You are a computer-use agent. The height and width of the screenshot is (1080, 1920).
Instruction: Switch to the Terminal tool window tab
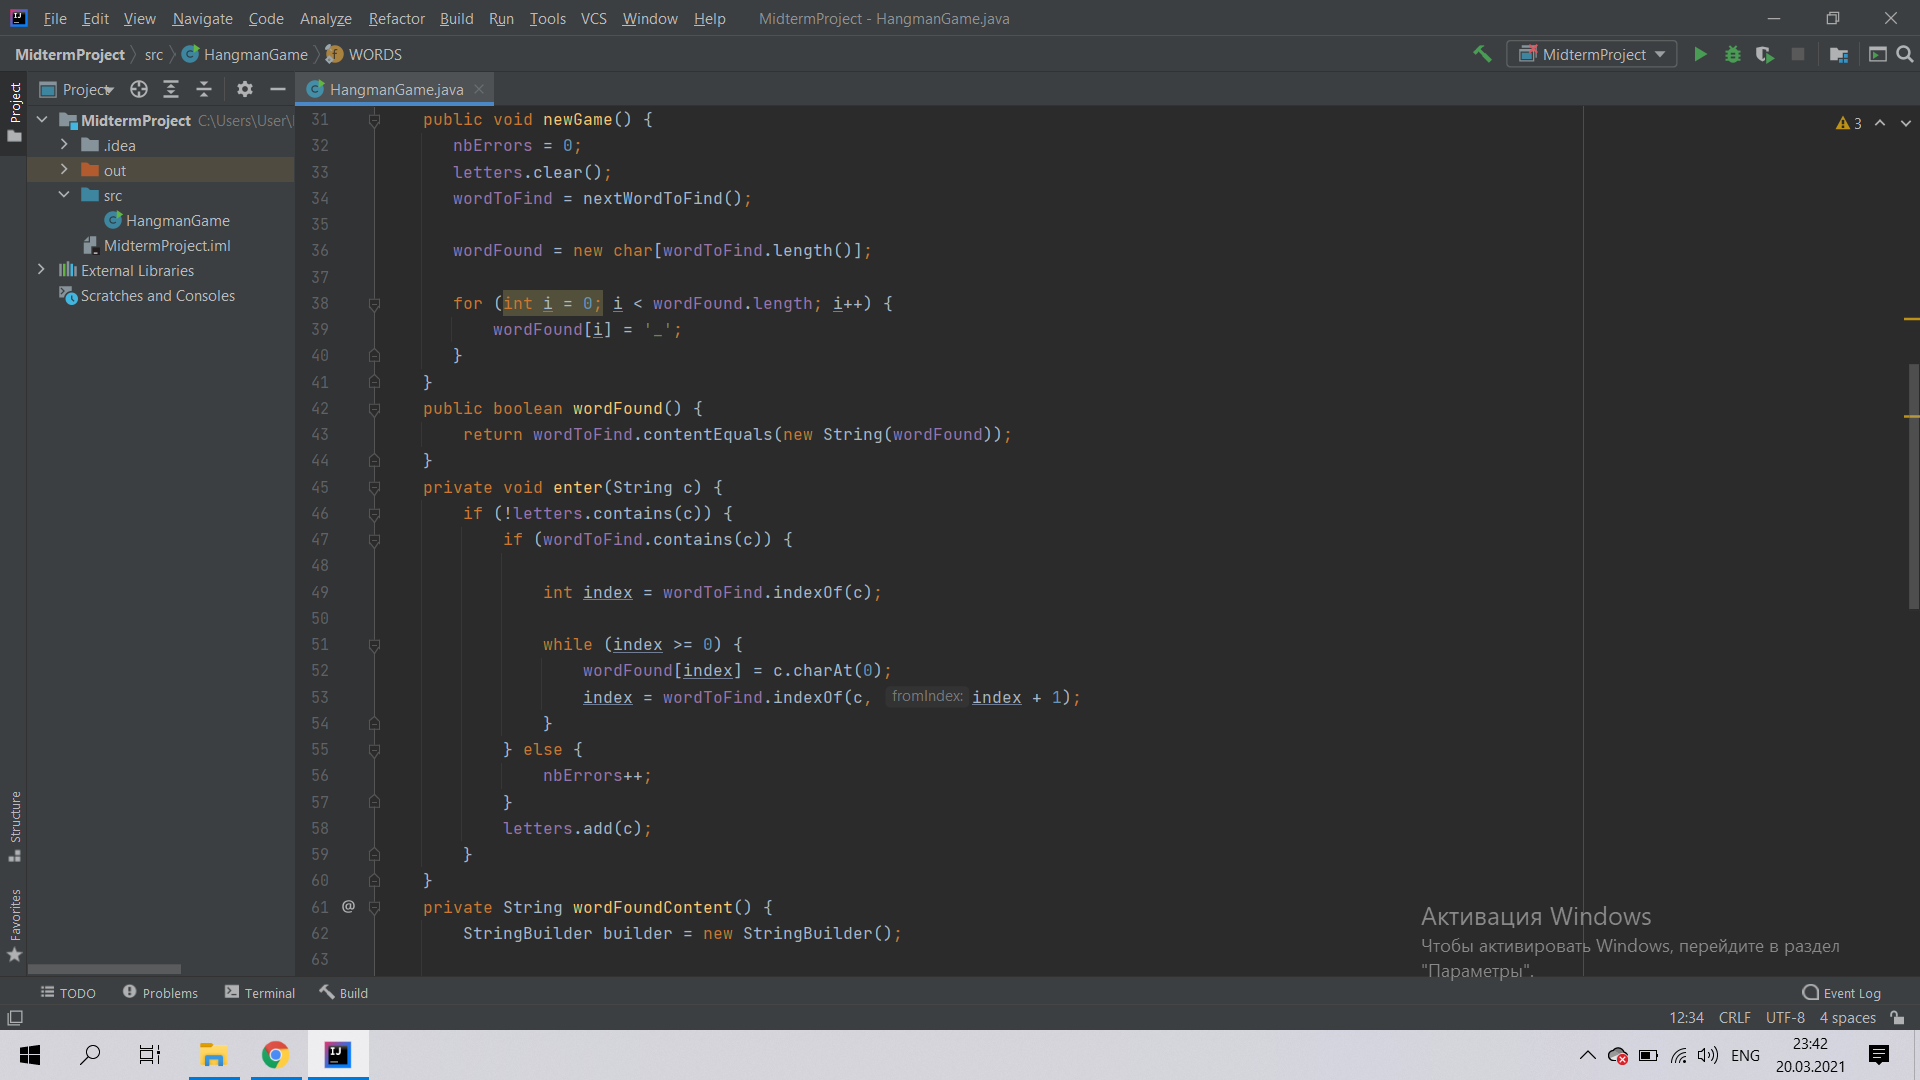(259, 992)
